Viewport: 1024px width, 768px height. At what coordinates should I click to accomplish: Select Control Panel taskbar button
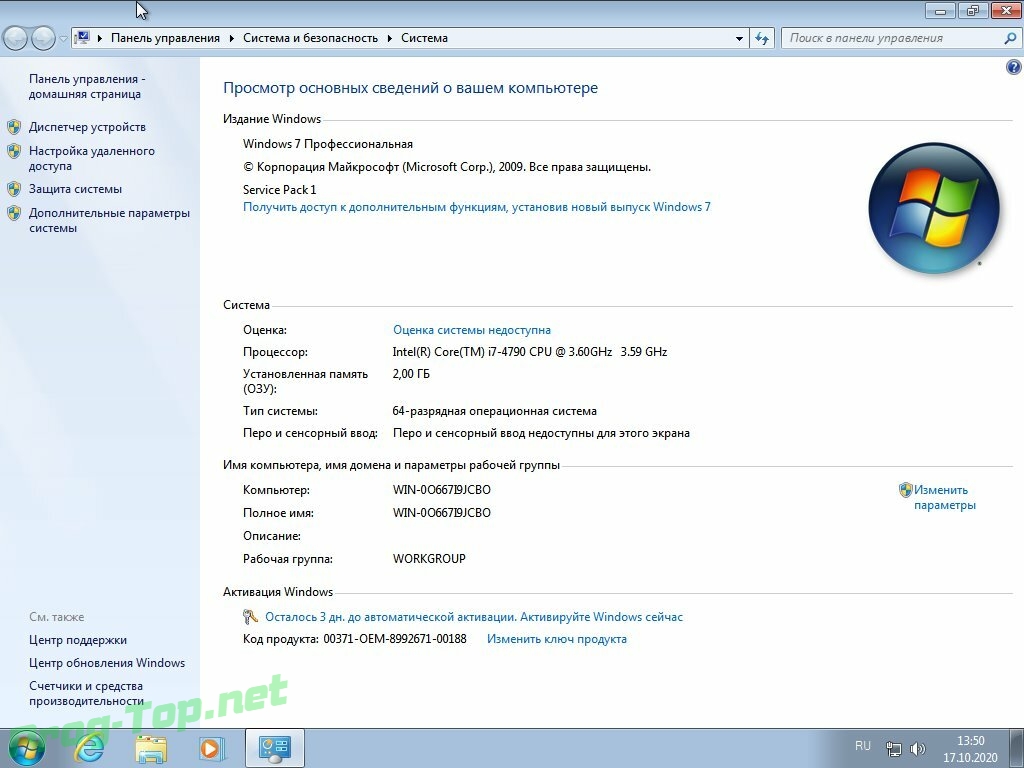274,748
